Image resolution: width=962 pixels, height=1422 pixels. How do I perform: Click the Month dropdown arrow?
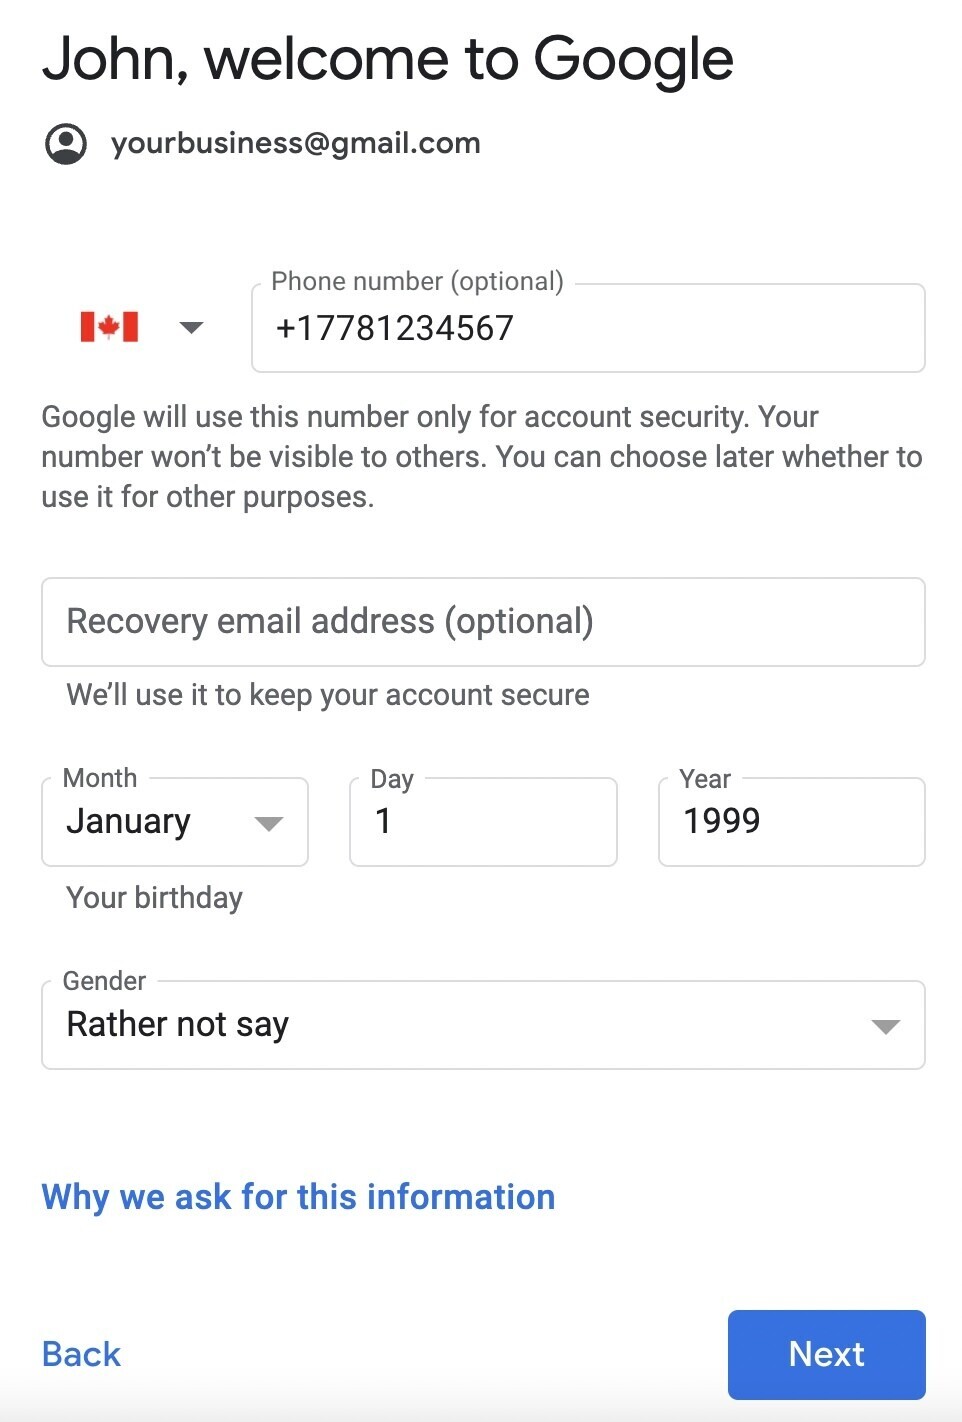pos(269,824)
